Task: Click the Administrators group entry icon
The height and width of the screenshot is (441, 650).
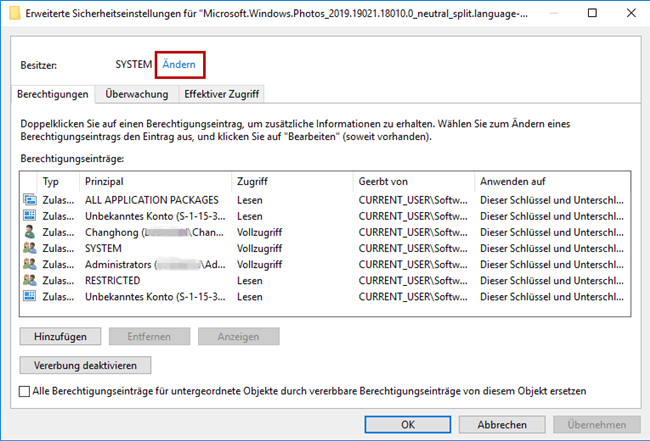Action: [28, 265]
